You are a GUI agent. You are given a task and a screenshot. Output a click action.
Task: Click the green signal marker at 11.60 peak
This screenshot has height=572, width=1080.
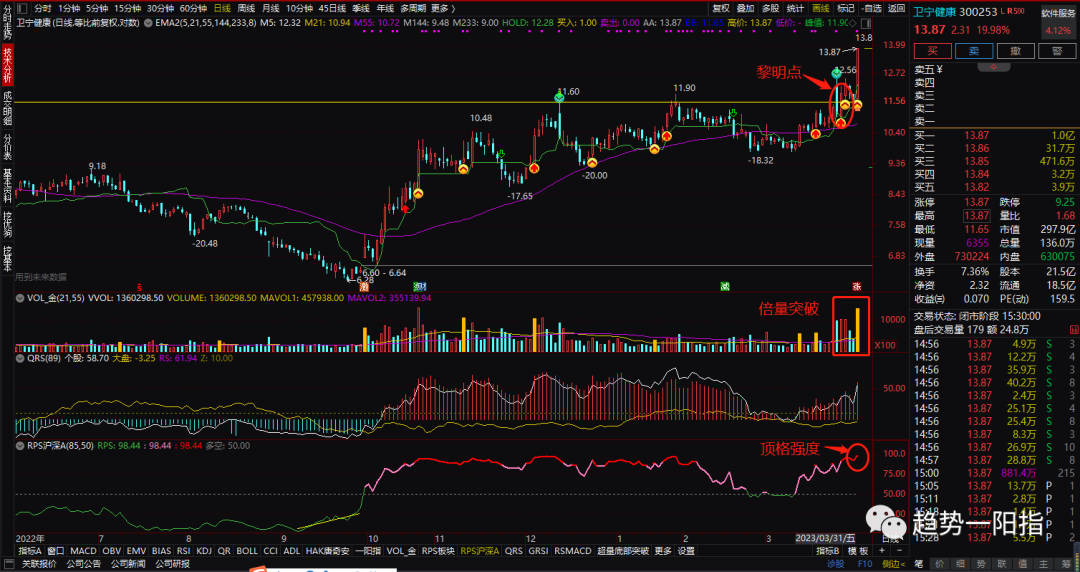point(560,99)
